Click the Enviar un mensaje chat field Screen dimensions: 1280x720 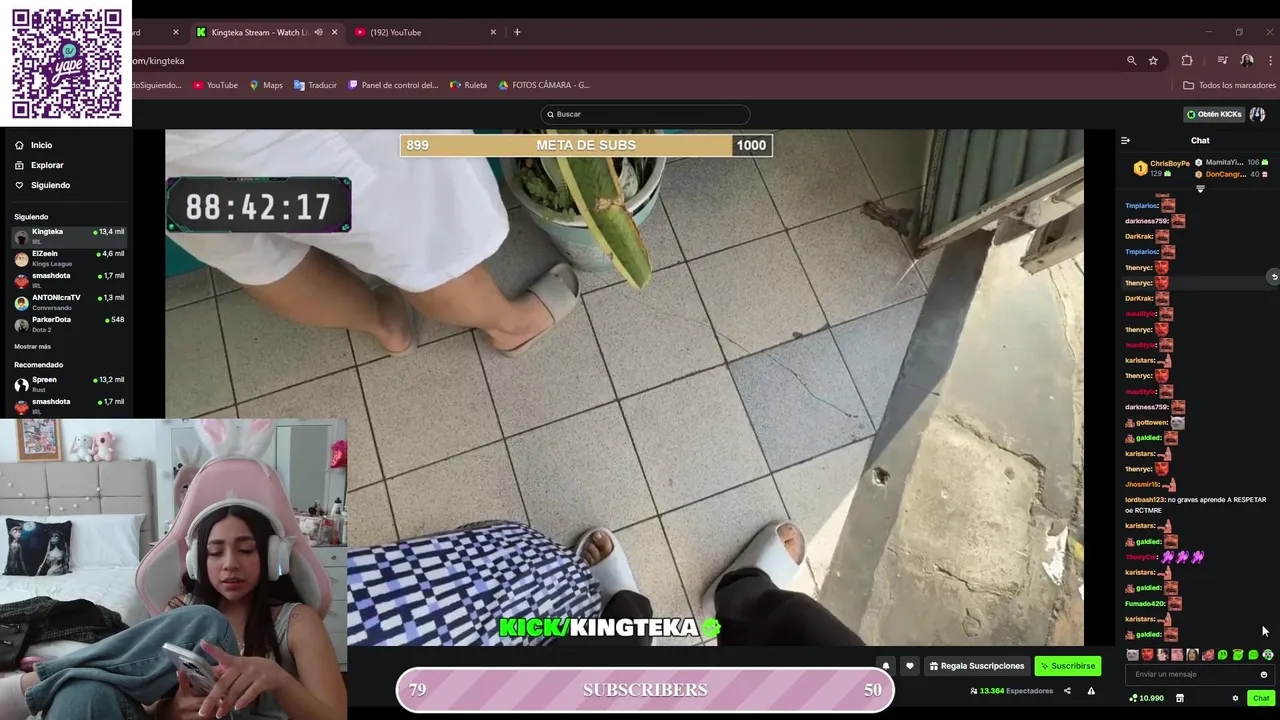pyautogui.click(x=1199, y=674)
